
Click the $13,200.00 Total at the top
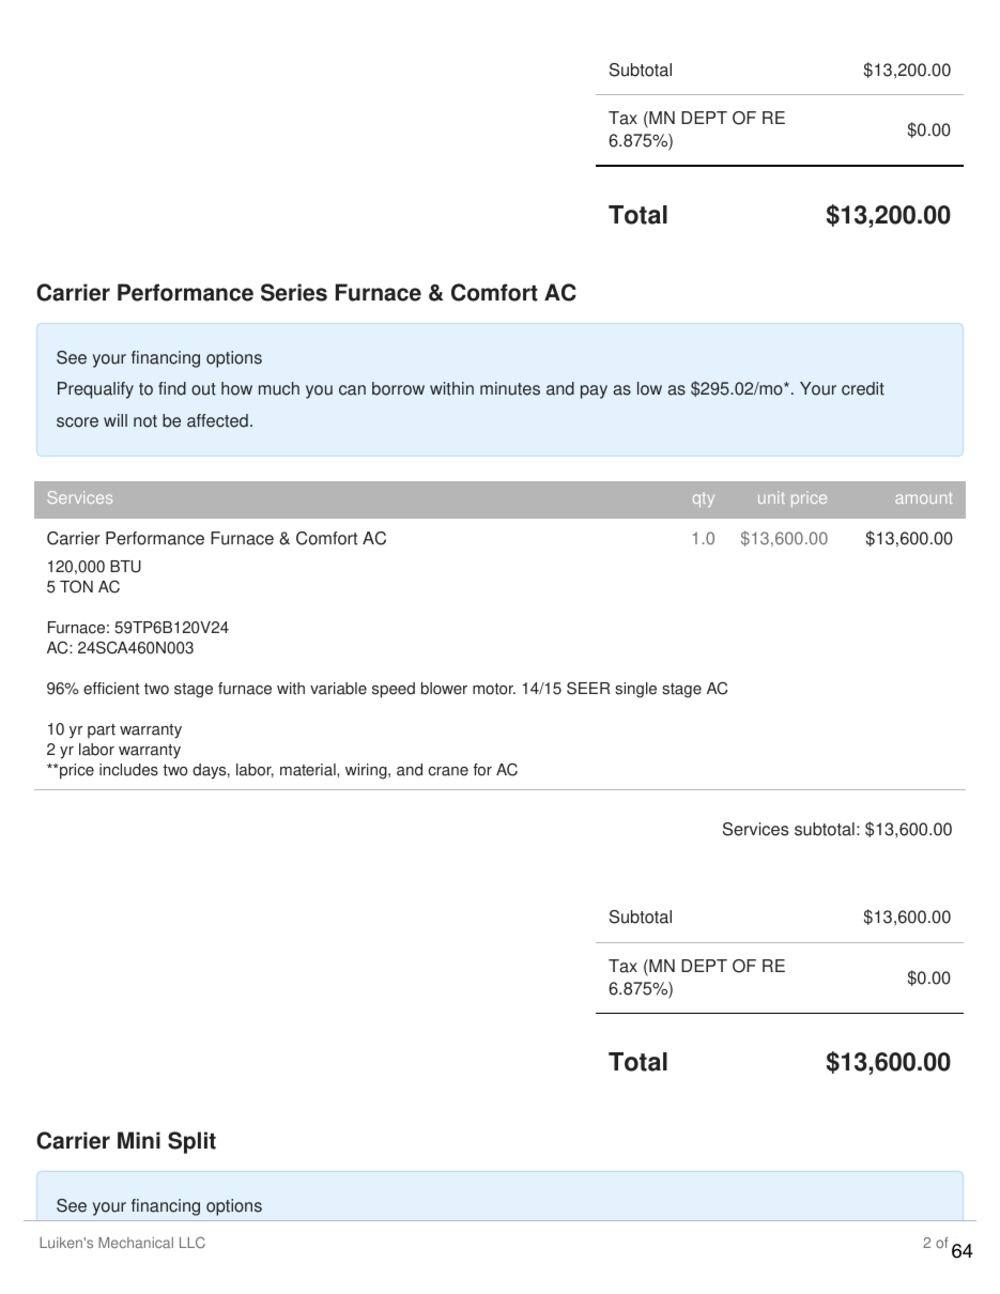coord(888,215)
